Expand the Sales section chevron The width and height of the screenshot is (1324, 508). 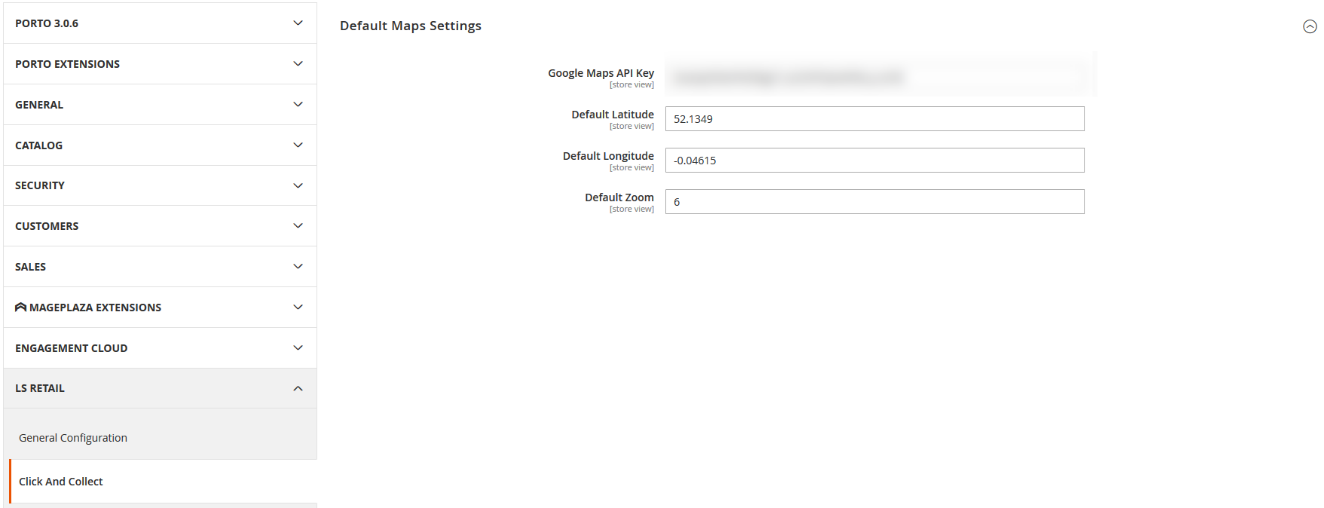click(297, 267)
